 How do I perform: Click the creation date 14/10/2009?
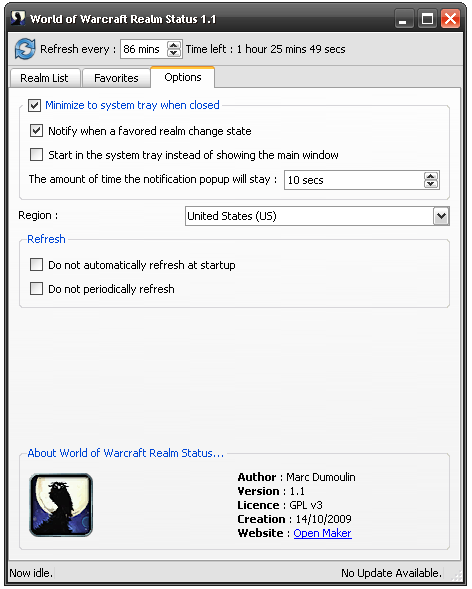(x=323, y=519)
